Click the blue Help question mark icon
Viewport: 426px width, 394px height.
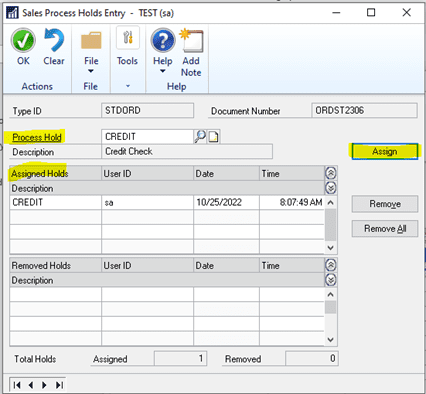click(x=163, y=40)
